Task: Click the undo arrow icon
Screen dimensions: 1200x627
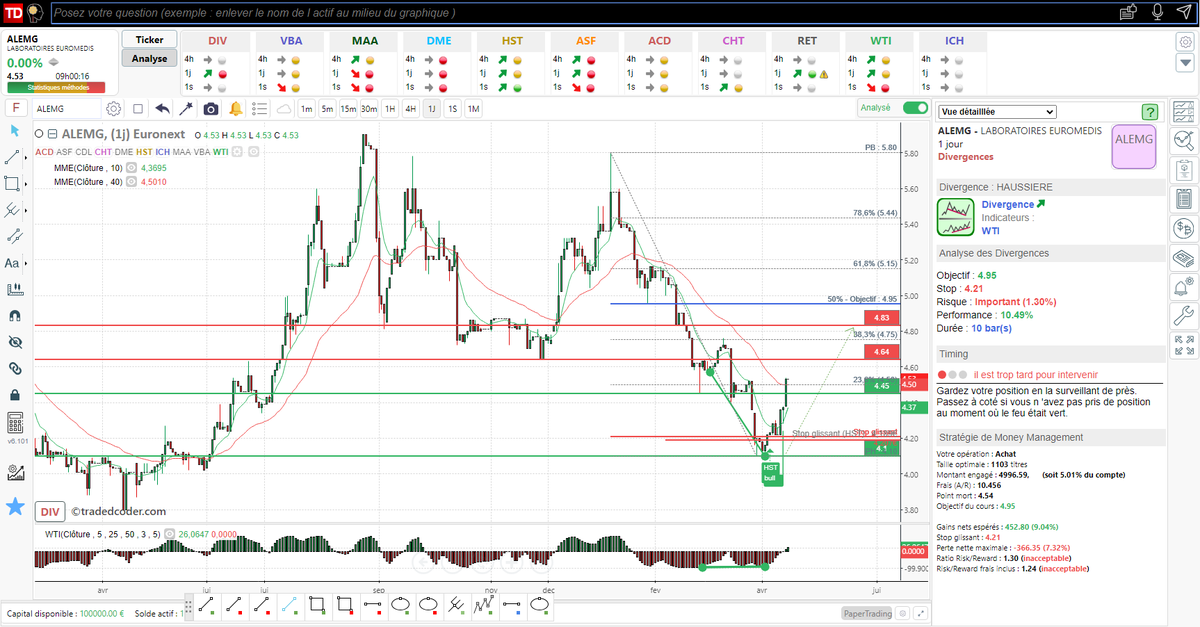Action: pos(162,109)
